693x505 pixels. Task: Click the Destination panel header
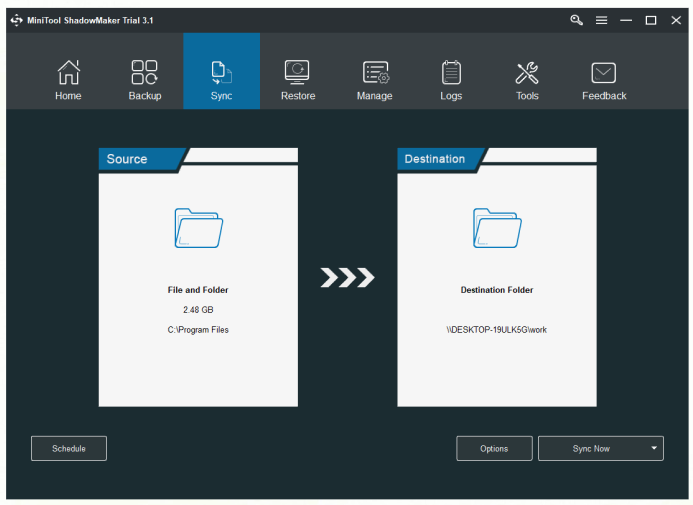pos(438,159)
